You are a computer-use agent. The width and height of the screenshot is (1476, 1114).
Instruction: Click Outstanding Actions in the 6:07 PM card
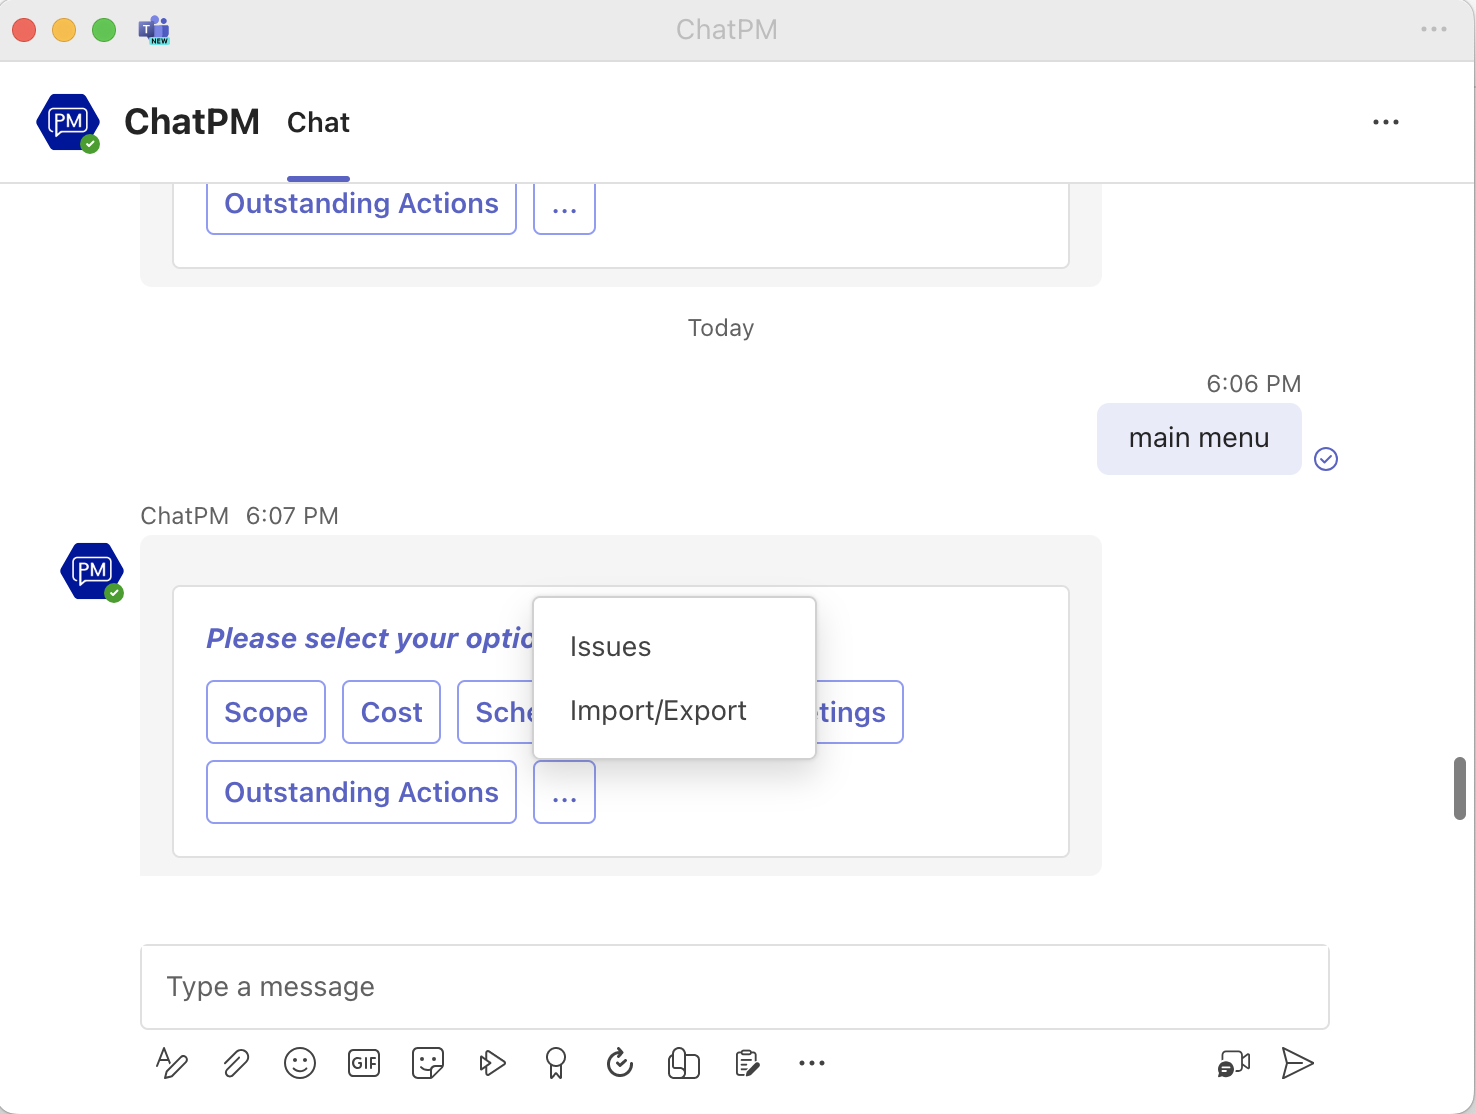(361, 792)
